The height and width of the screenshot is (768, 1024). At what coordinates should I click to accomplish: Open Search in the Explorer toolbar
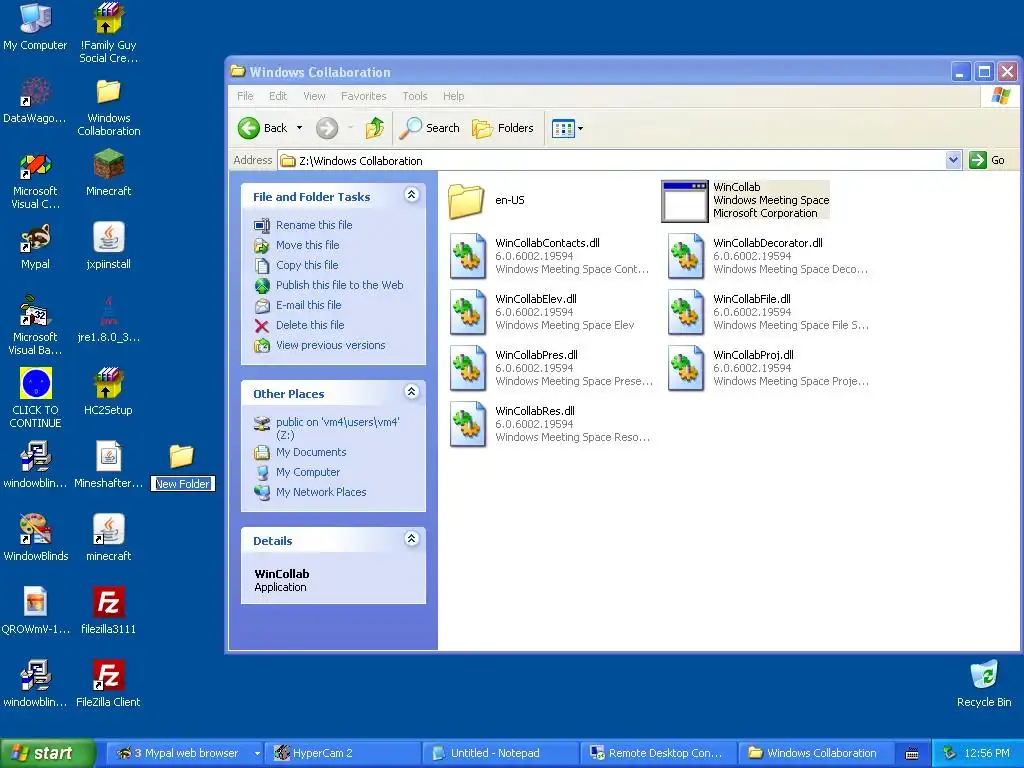coord(430,128)
